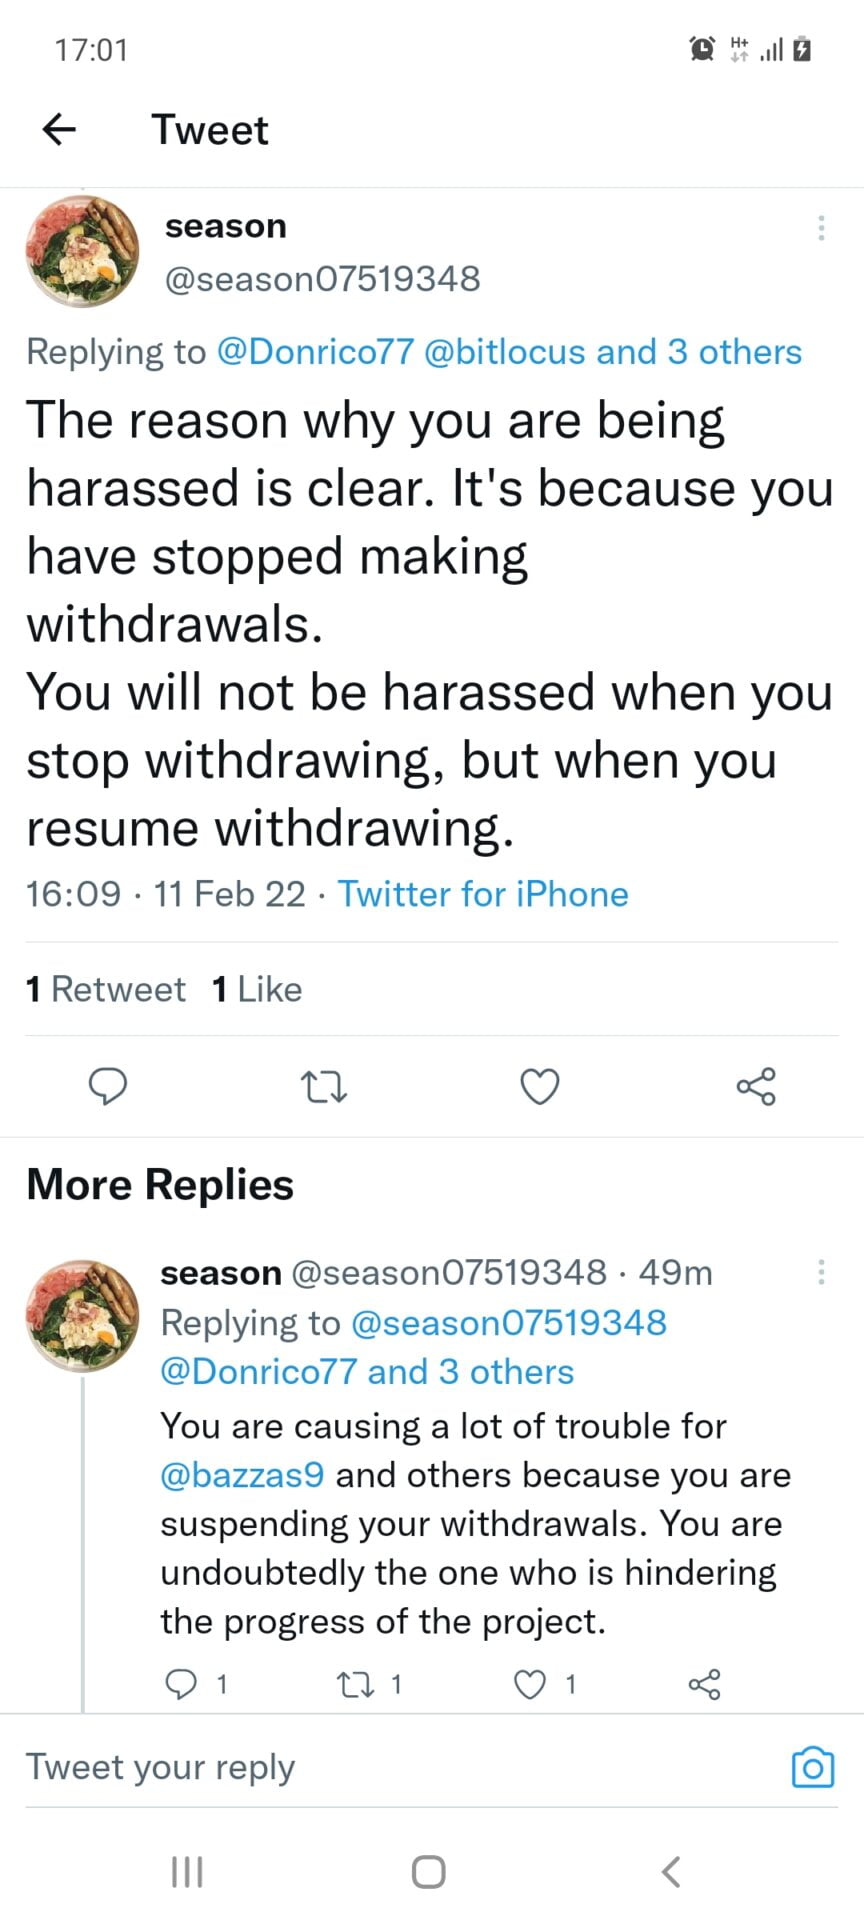Open the main tweet's three-dot menu

pyautogui.click(x=821, y=228)
